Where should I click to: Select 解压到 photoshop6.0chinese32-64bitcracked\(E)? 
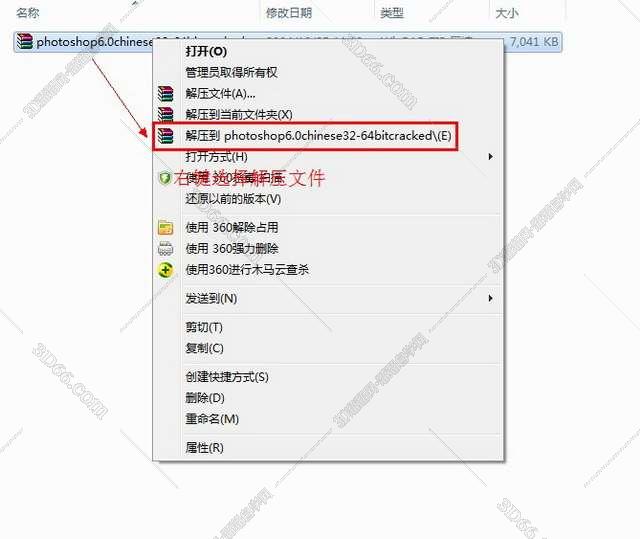pyautogui.click(x=318, y=135)
